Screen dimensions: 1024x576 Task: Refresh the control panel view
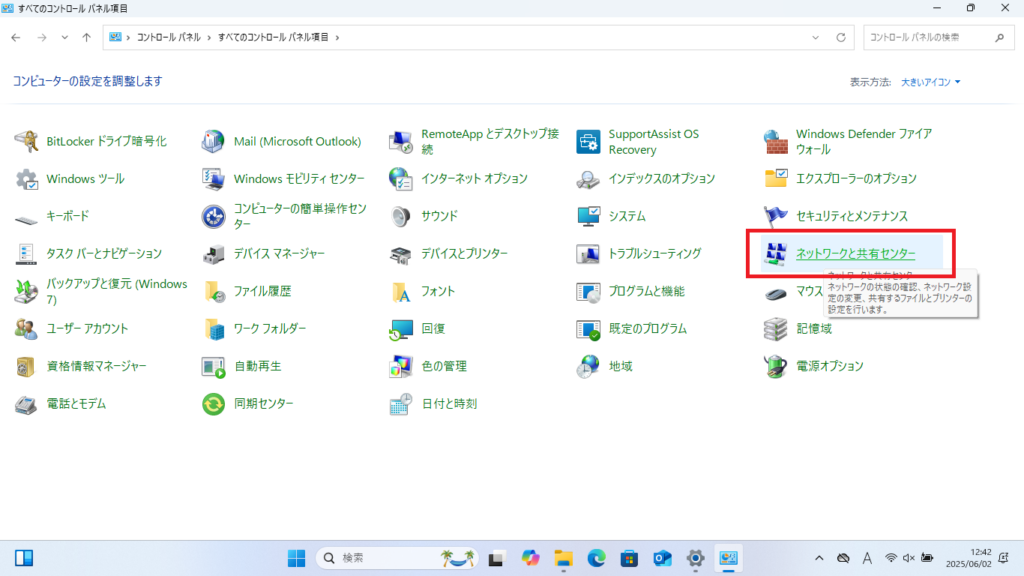click(840, 37)
